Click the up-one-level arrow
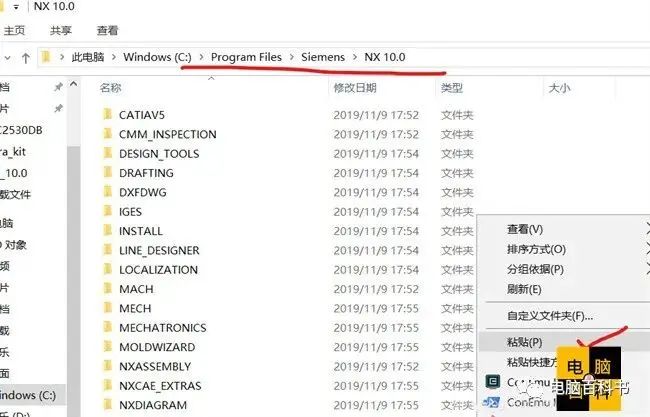The width and height of the screenshot is (650, 417). (x=26, y=58)
